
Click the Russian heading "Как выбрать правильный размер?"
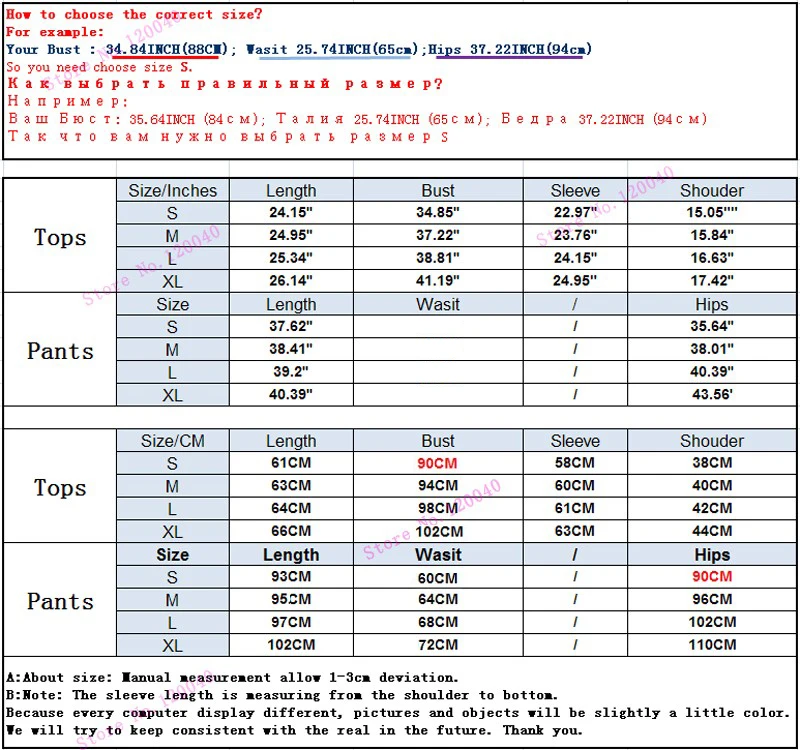pos(225,84)
